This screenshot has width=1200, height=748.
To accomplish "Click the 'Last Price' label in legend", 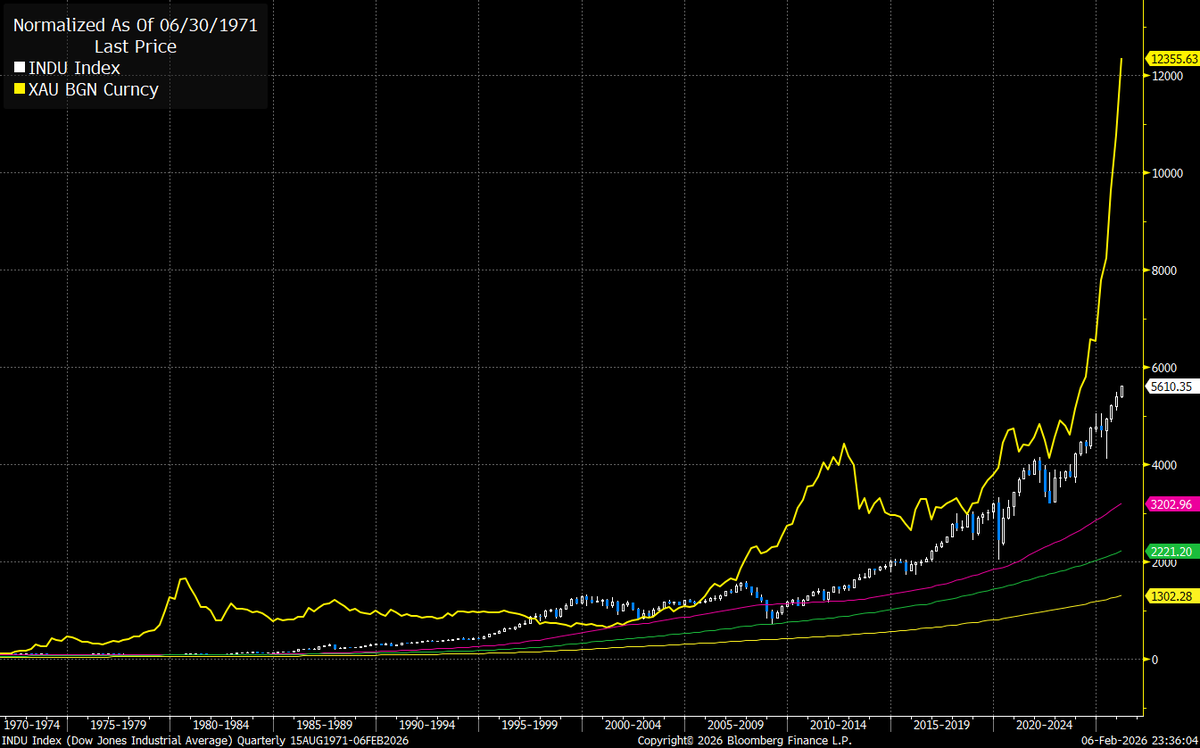I will pos(135,46).
